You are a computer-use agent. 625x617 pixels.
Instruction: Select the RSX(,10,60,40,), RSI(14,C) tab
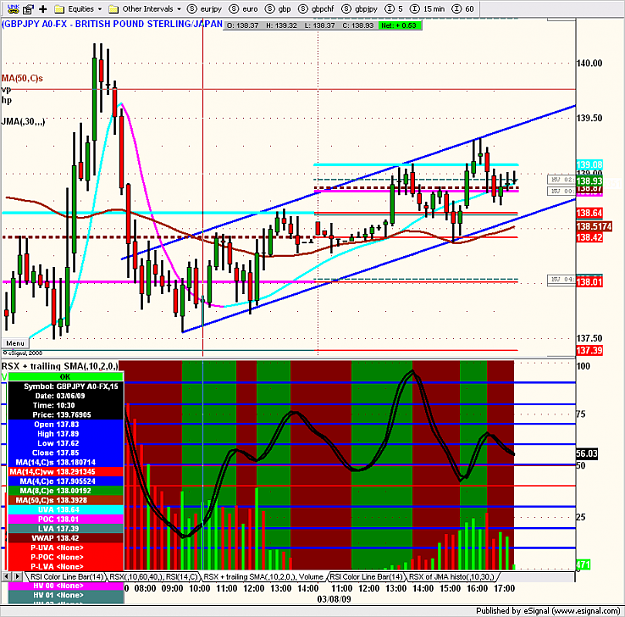click(x=153, y=577)
